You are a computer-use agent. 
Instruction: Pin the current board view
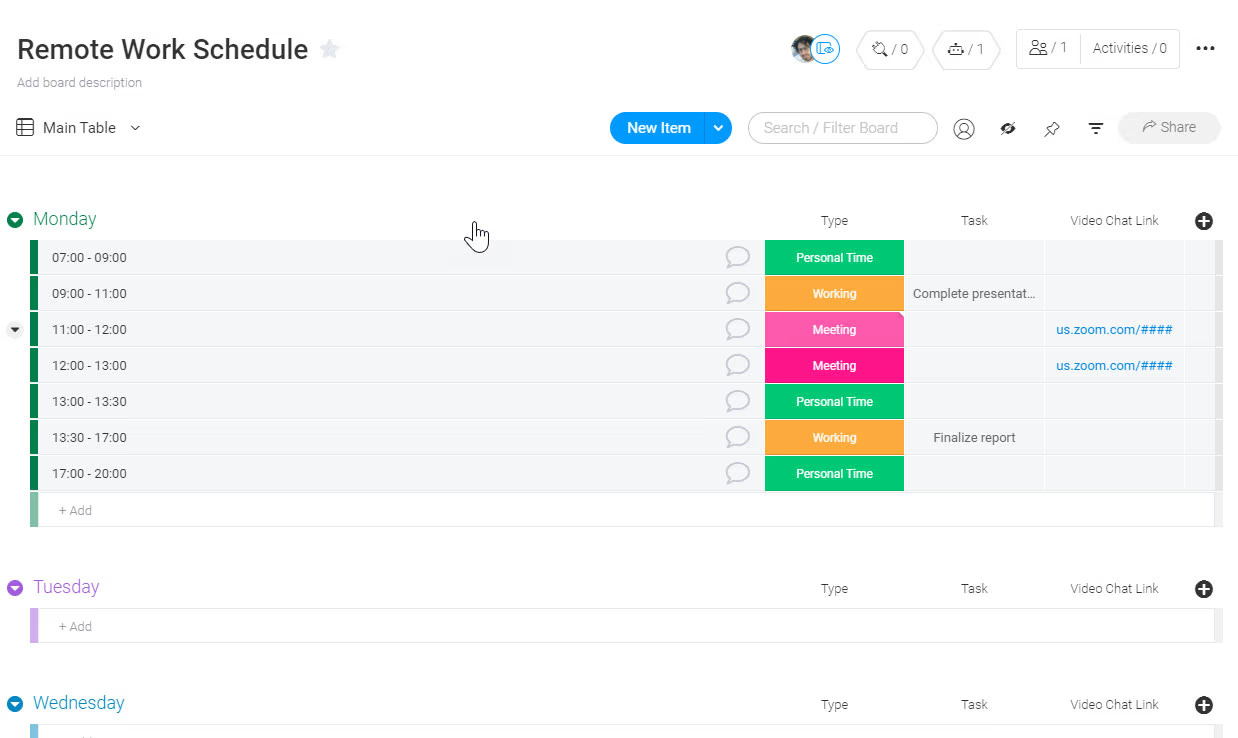1051,128
